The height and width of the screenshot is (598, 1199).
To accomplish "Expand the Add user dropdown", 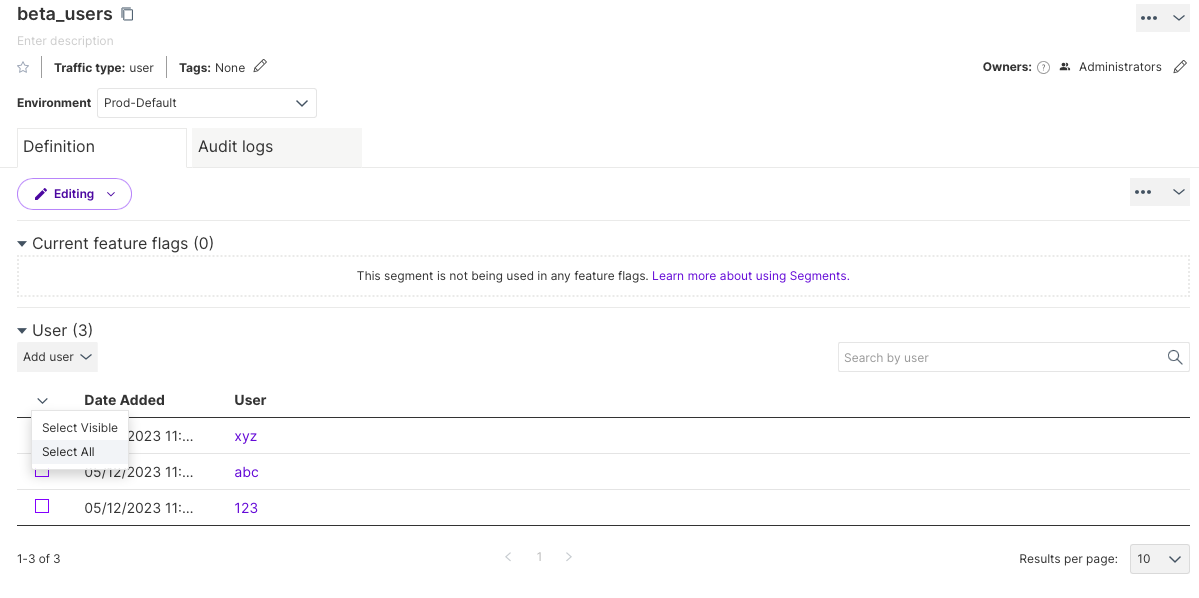I will coord(57,357).
